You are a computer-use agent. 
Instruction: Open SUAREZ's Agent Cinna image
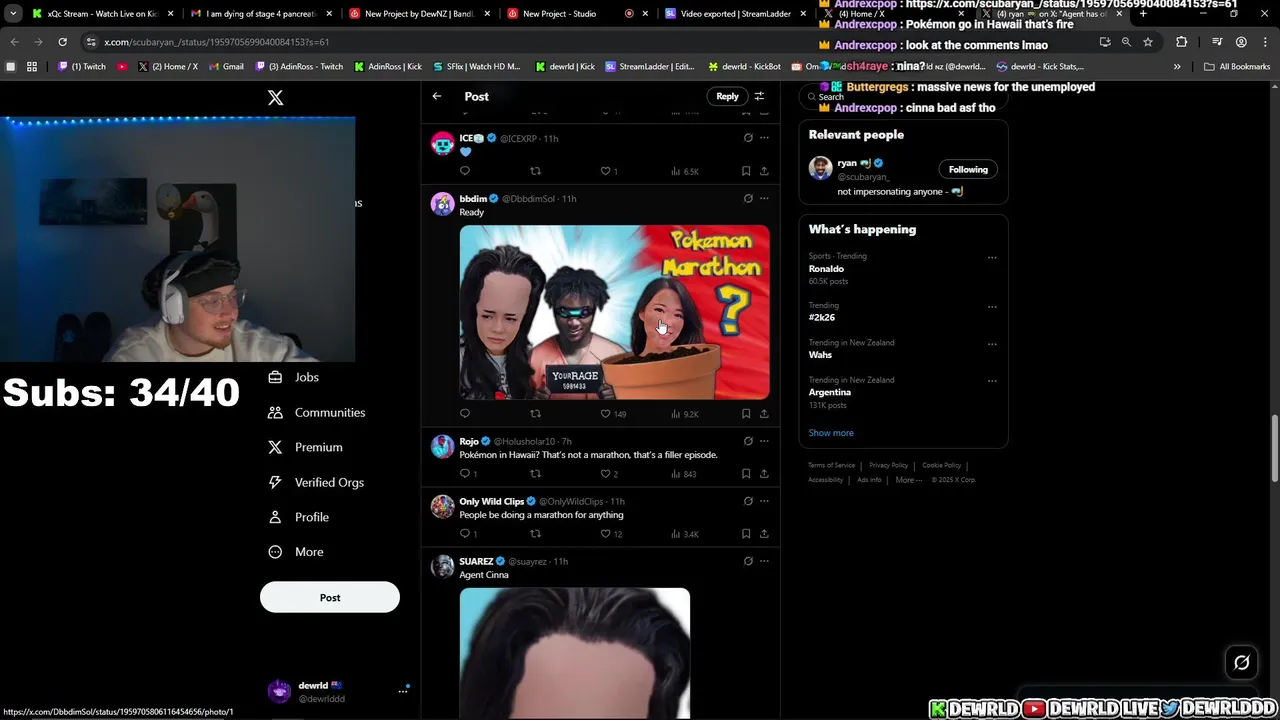coord(575,653)
